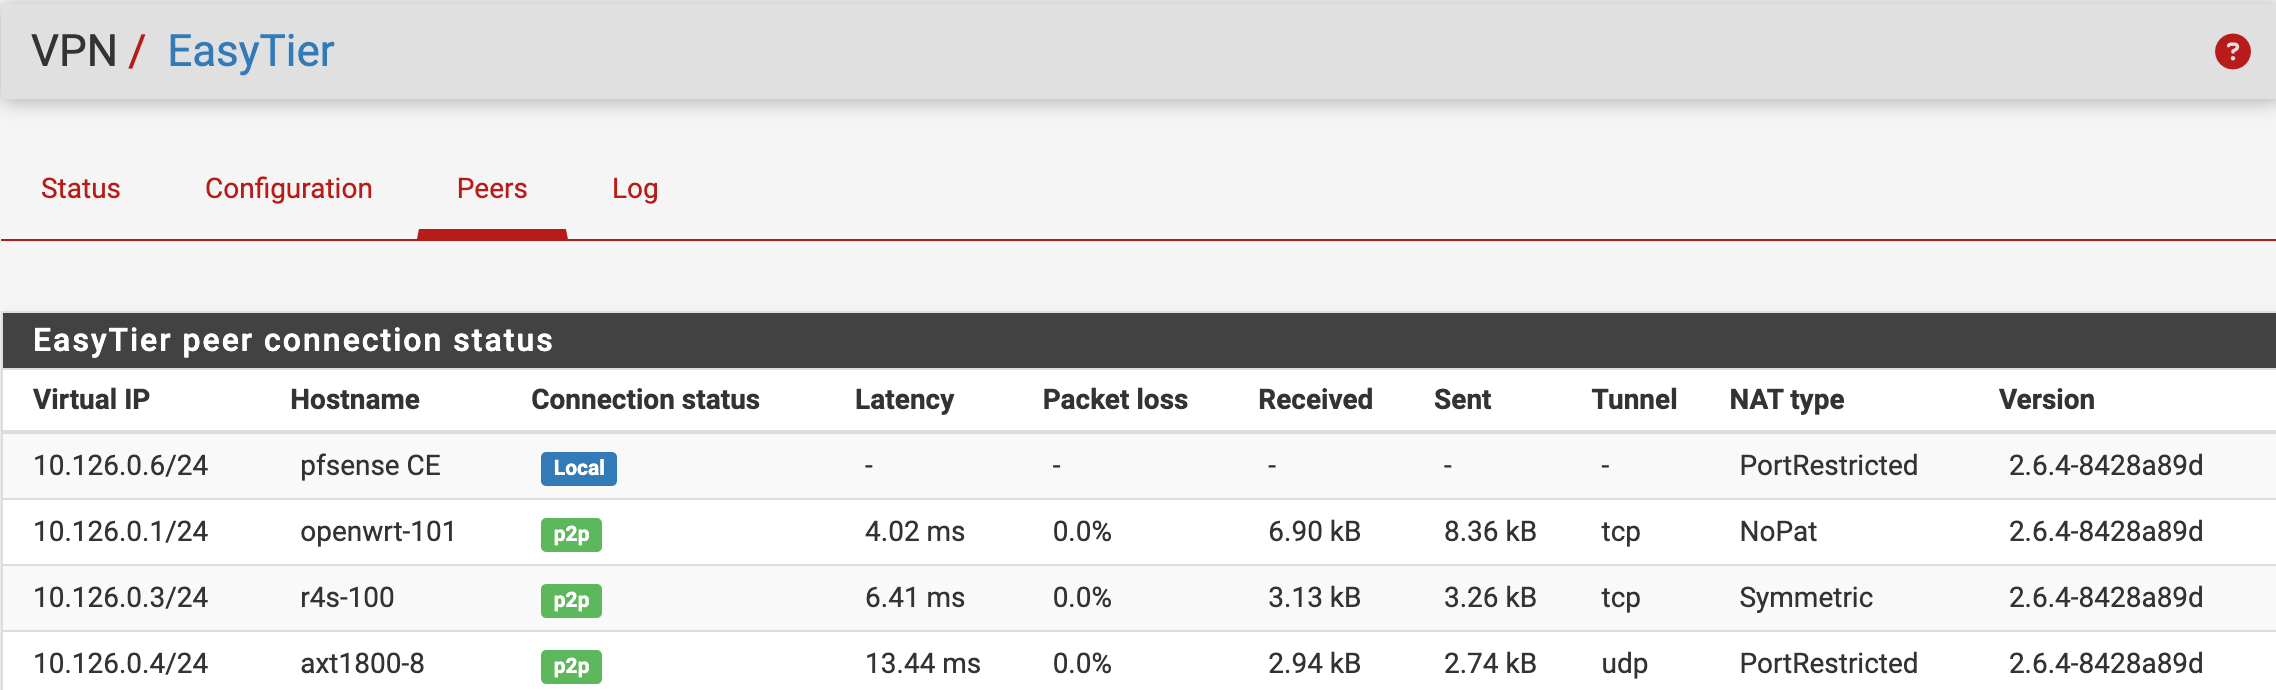Select the 10.126.0.1/24 virtual IP cell

(x=121, y=531)
